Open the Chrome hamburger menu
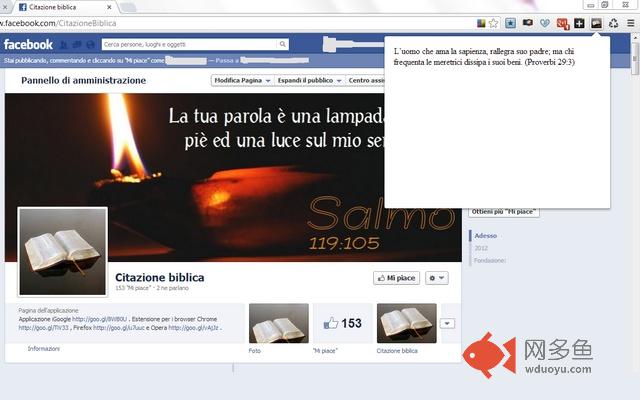640x400 pixels. coord(630,23)
